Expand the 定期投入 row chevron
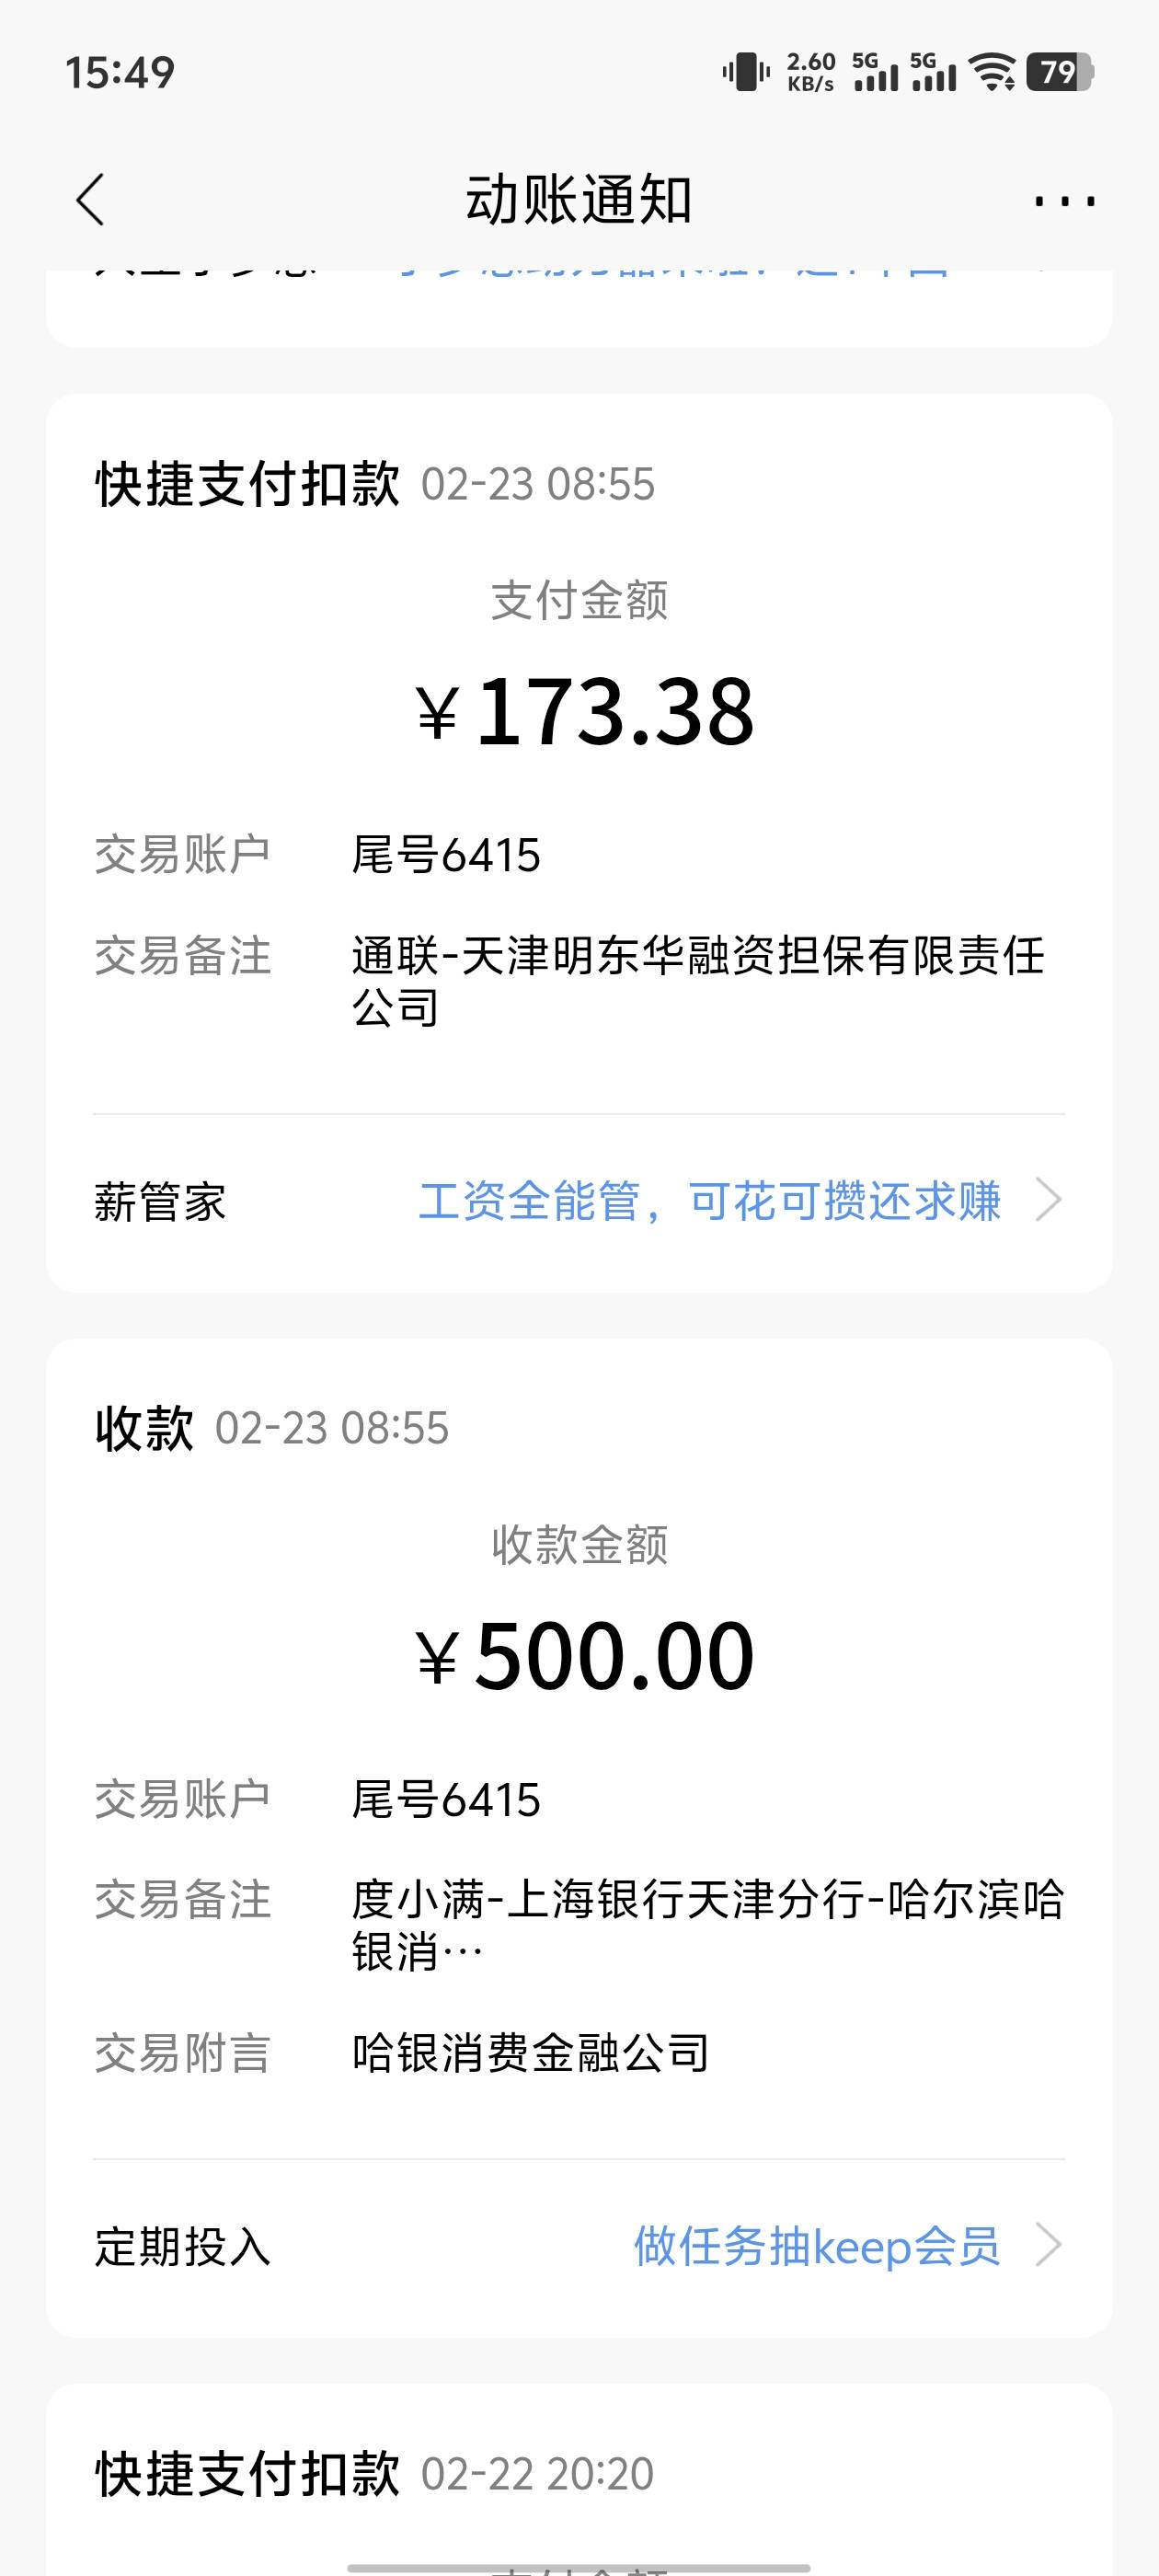The height and width of the screenshot is (2576, 1159). [x=1048, y=2246]
